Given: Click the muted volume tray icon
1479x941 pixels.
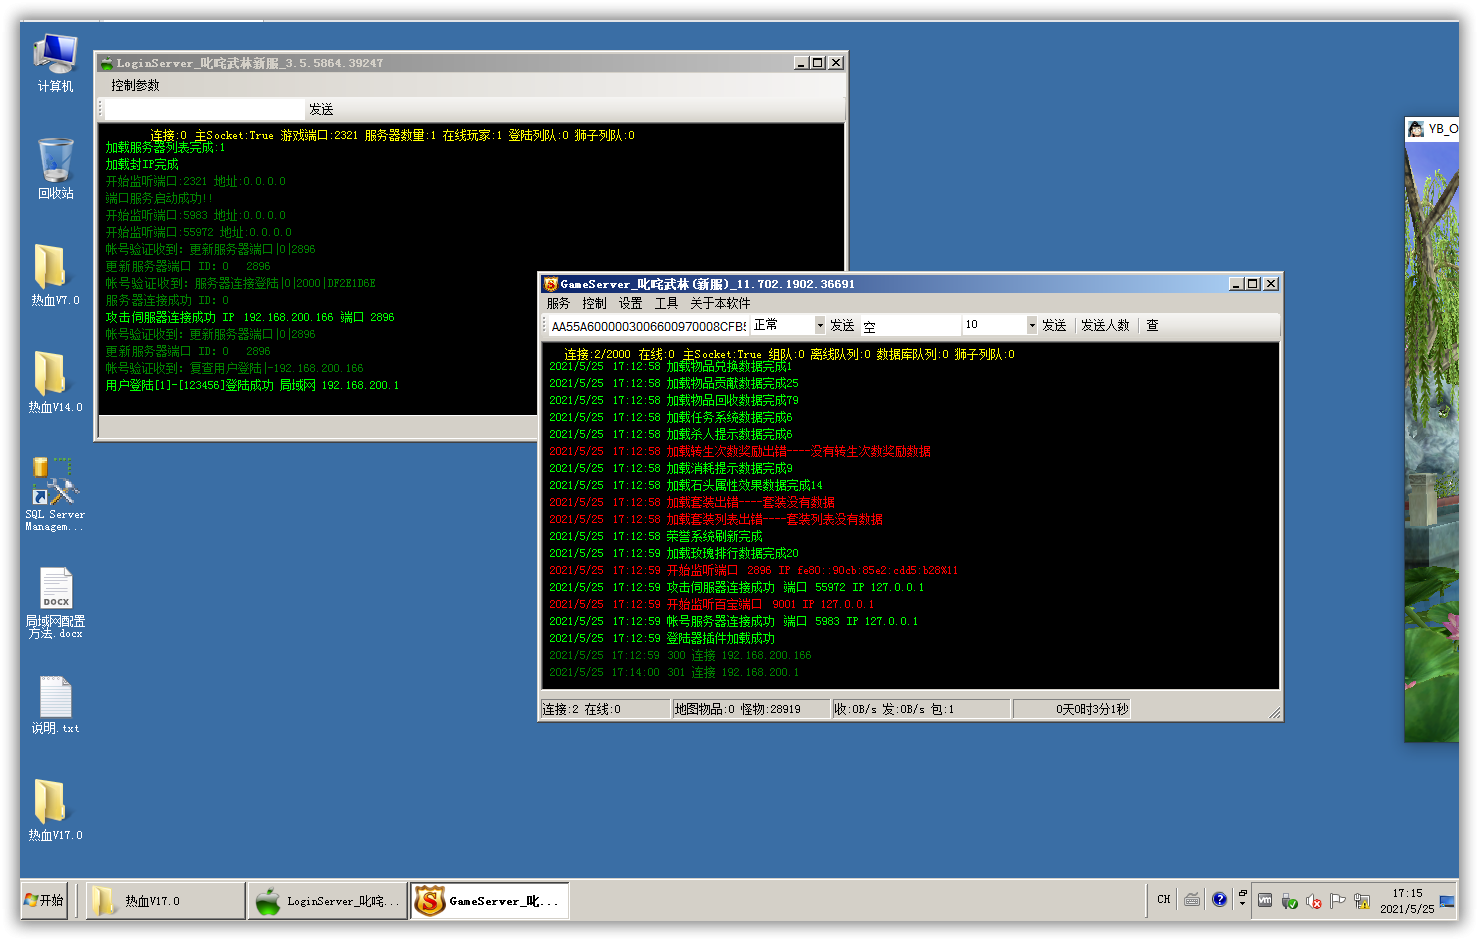Looking at the screenshot, I should coord(1314,901).
